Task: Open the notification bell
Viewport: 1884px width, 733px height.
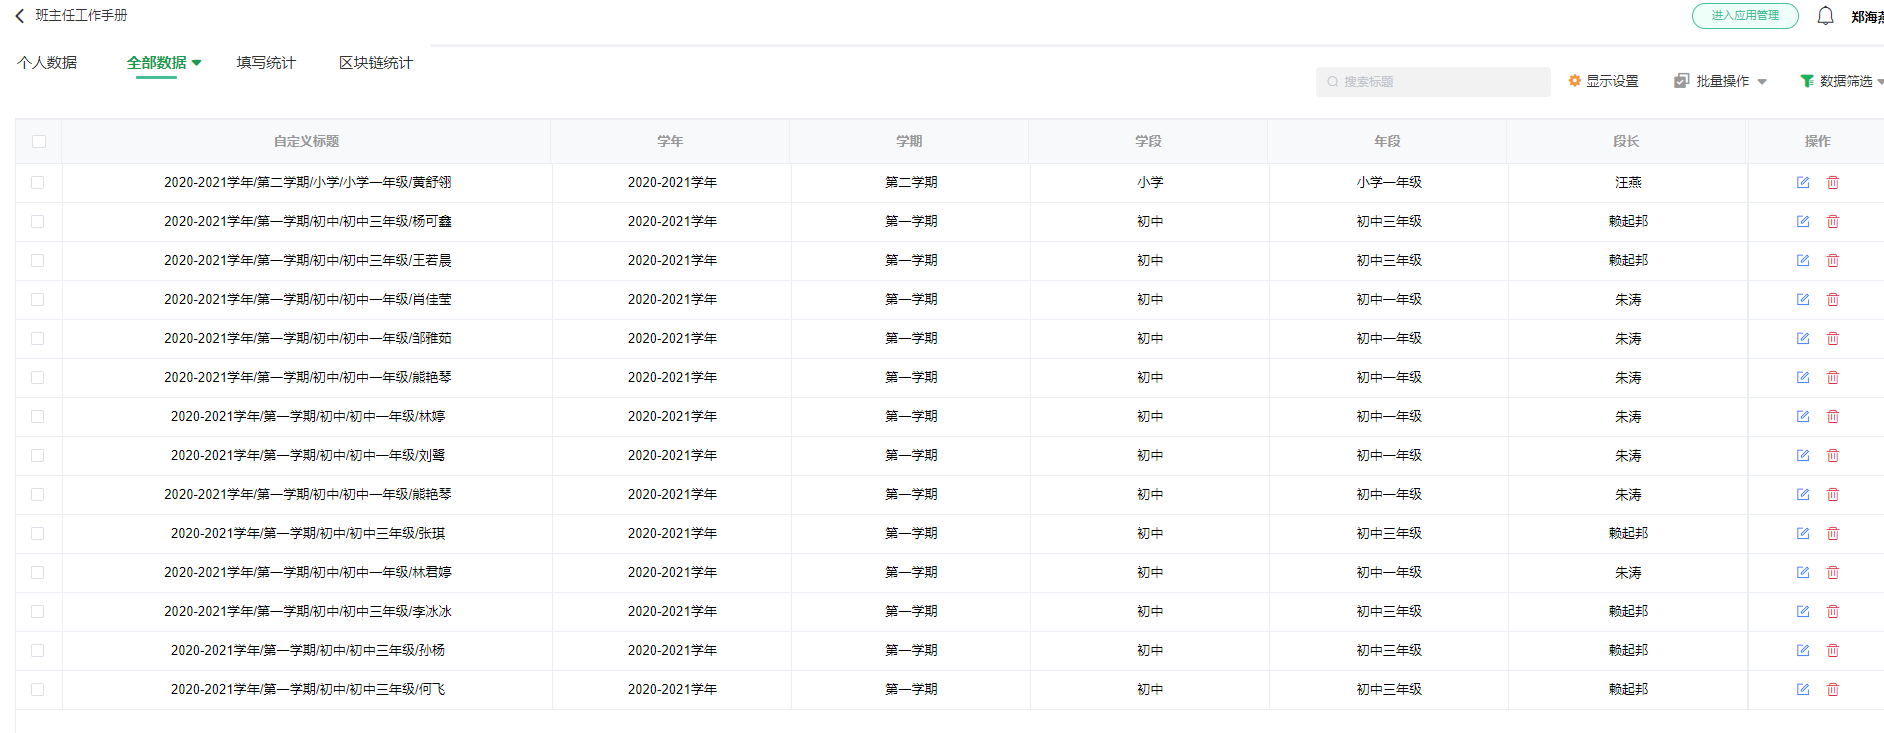Action: (1825, 16)
